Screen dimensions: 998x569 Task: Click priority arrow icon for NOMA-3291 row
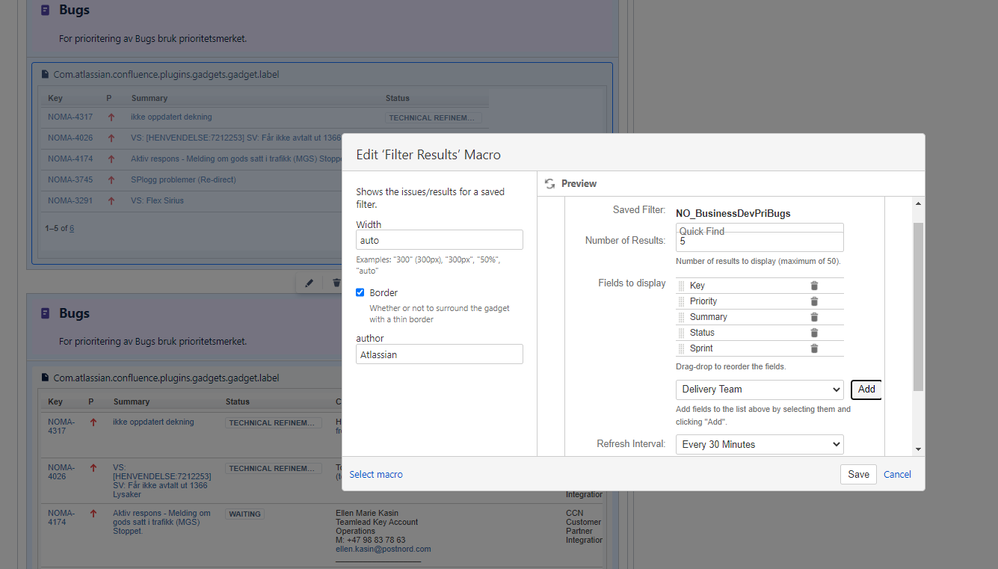coord(111,200)
